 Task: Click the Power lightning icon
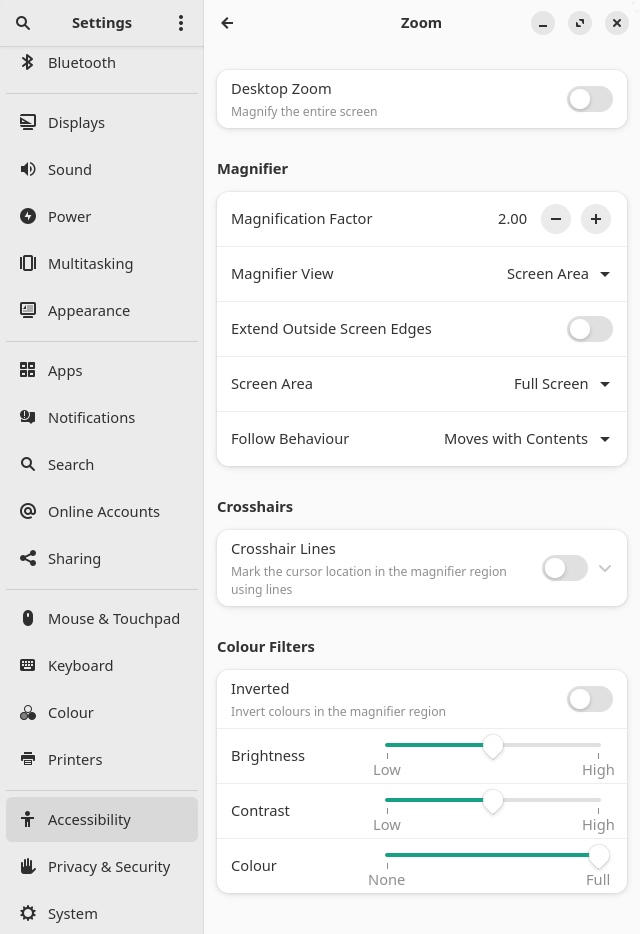(x=27, y=216)
